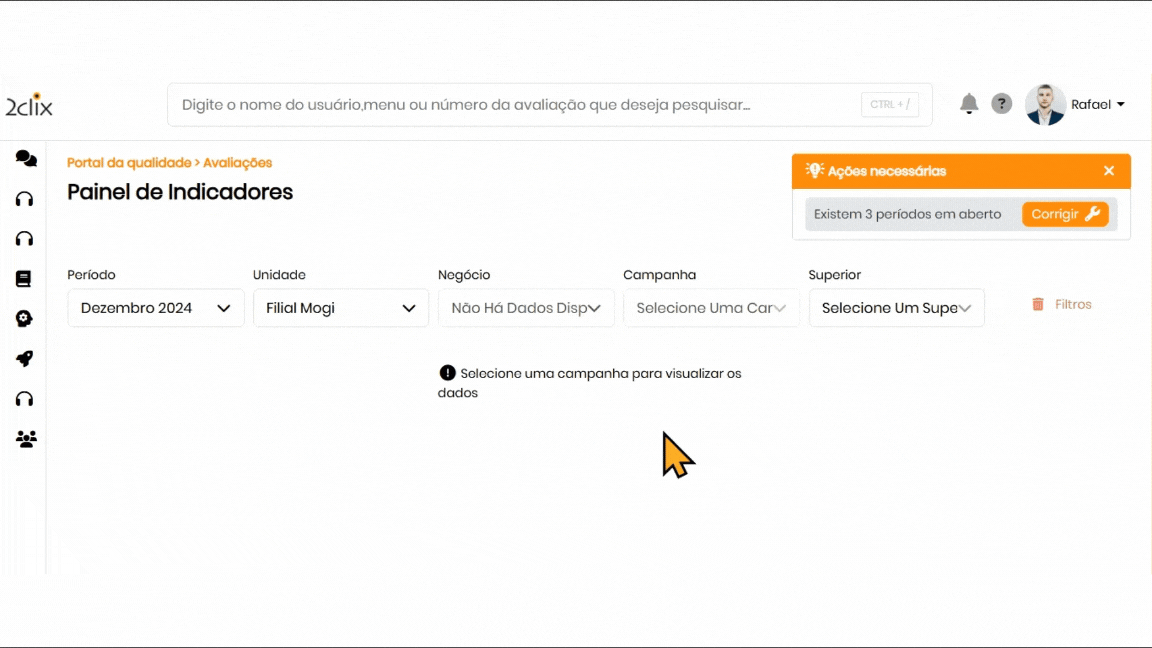Open the book icon in the sidebar
This screenshot has width=1152, height=648.
24,279
